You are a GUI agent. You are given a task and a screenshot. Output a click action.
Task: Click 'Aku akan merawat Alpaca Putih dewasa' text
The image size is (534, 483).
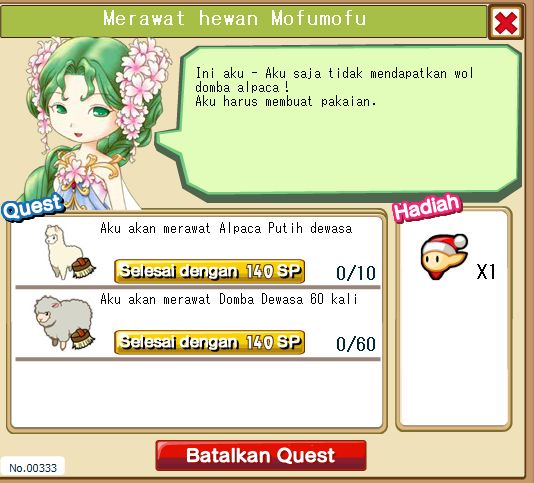click(x=226, y=228)
